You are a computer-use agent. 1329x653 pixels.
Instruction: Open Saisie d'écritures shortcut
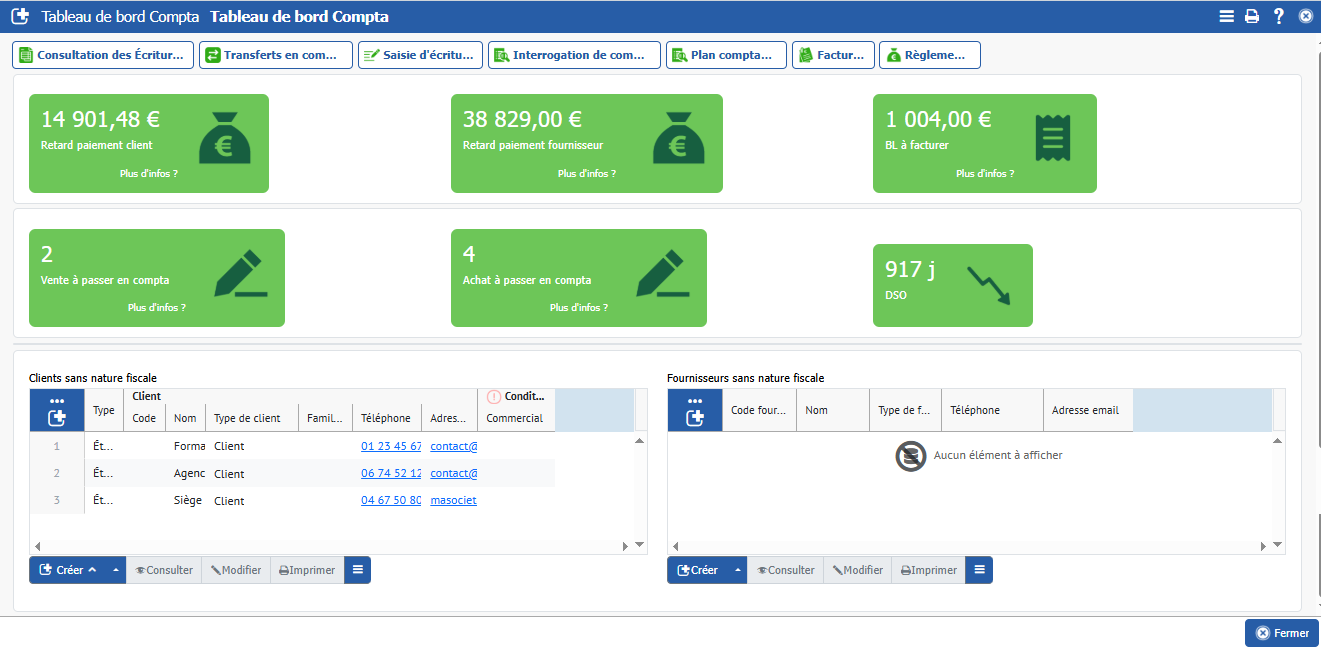pos(420,55)
